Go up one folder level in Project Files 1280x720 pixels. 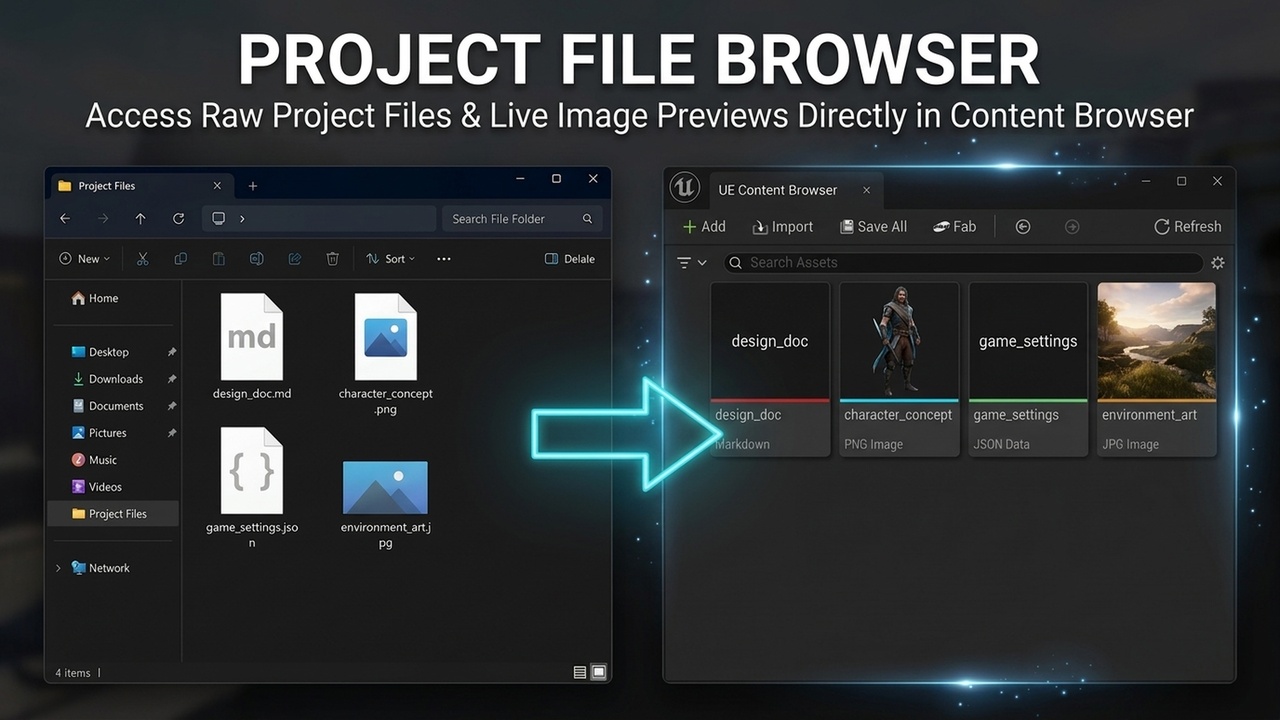click(141, 219)
